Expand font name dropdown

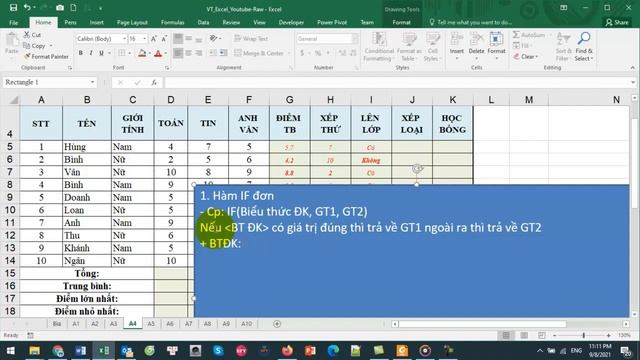pyautogui.click(x=124, y=39)
